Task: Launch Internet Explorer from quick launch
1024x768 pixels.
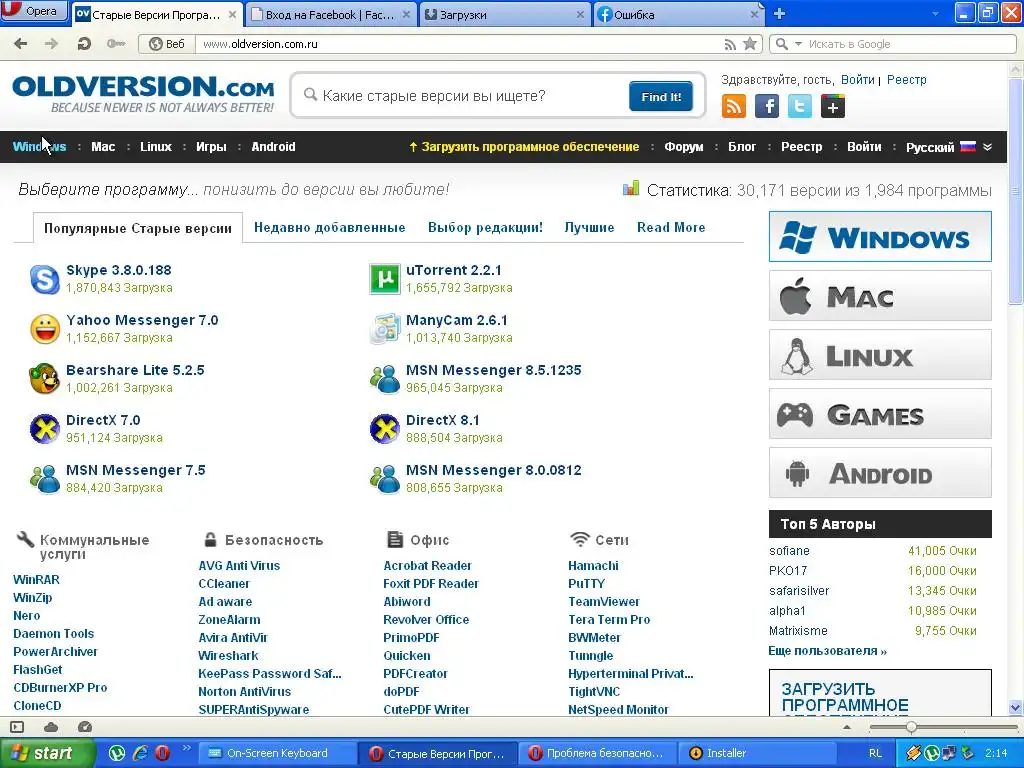Action: 140,753
